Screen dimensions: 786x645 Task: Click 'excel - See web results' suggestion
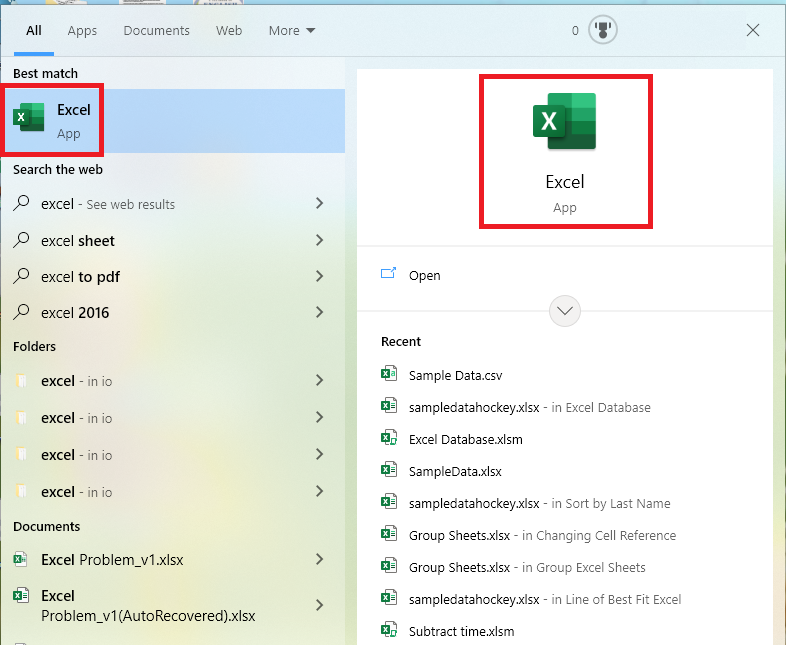tap(108, 204)
